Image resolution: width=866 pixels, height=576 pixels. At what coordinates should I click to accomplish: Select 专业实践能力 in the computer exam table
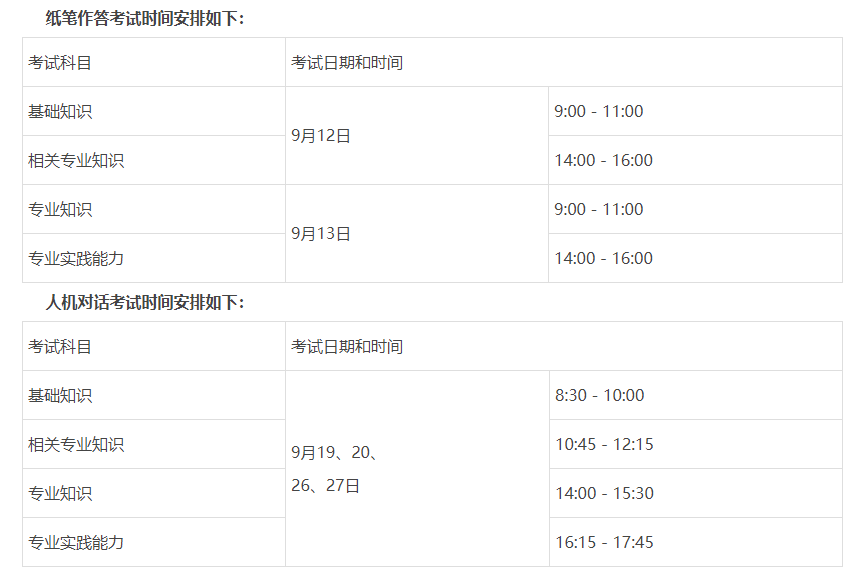click(76, 542)
